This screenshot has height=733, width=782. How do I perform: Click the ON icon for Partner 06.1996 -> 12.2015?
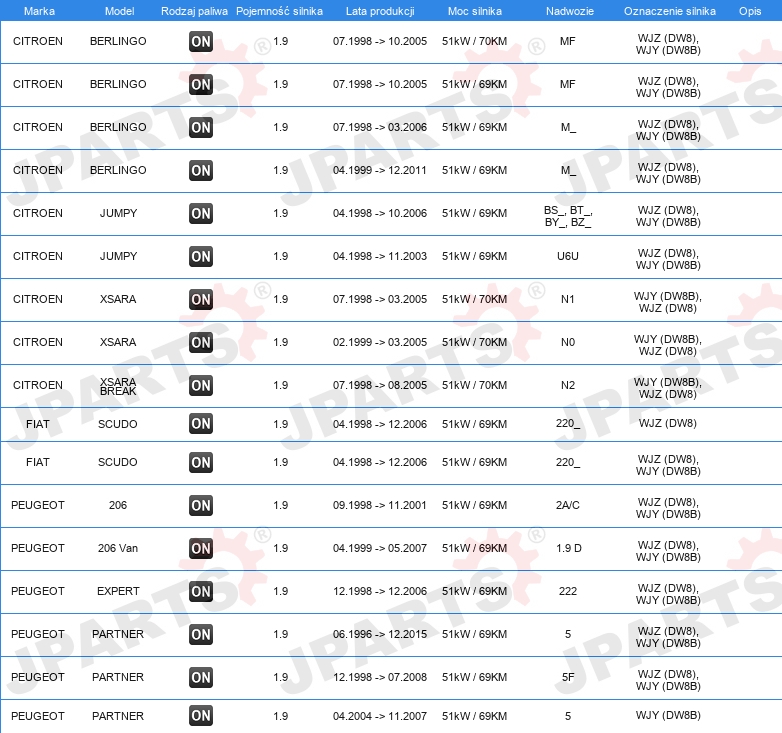(201, 634)
